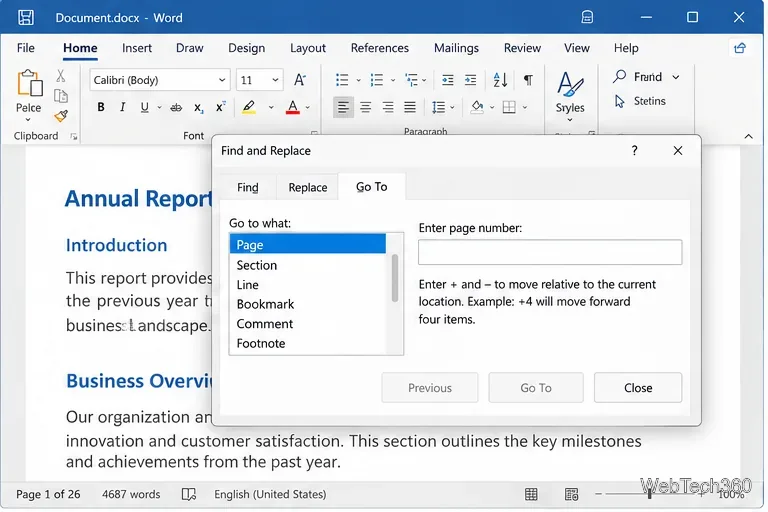The width and height of the screenshot is (768, 512).
Task: Toggle underline formatting
Action: 144,107
